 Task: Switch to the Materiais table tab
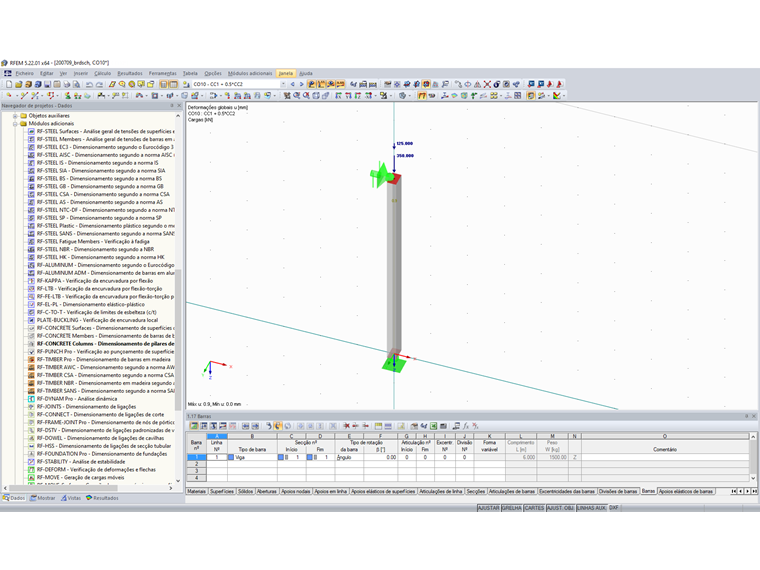pos(197,491)
